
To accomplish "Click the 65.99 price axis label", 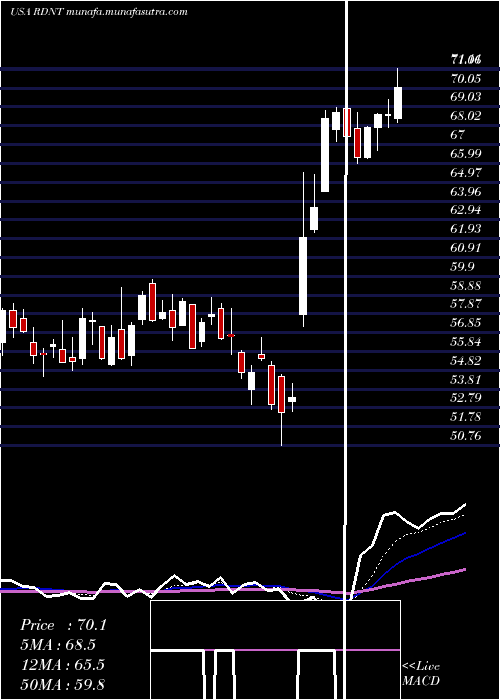I will (467, 154).
